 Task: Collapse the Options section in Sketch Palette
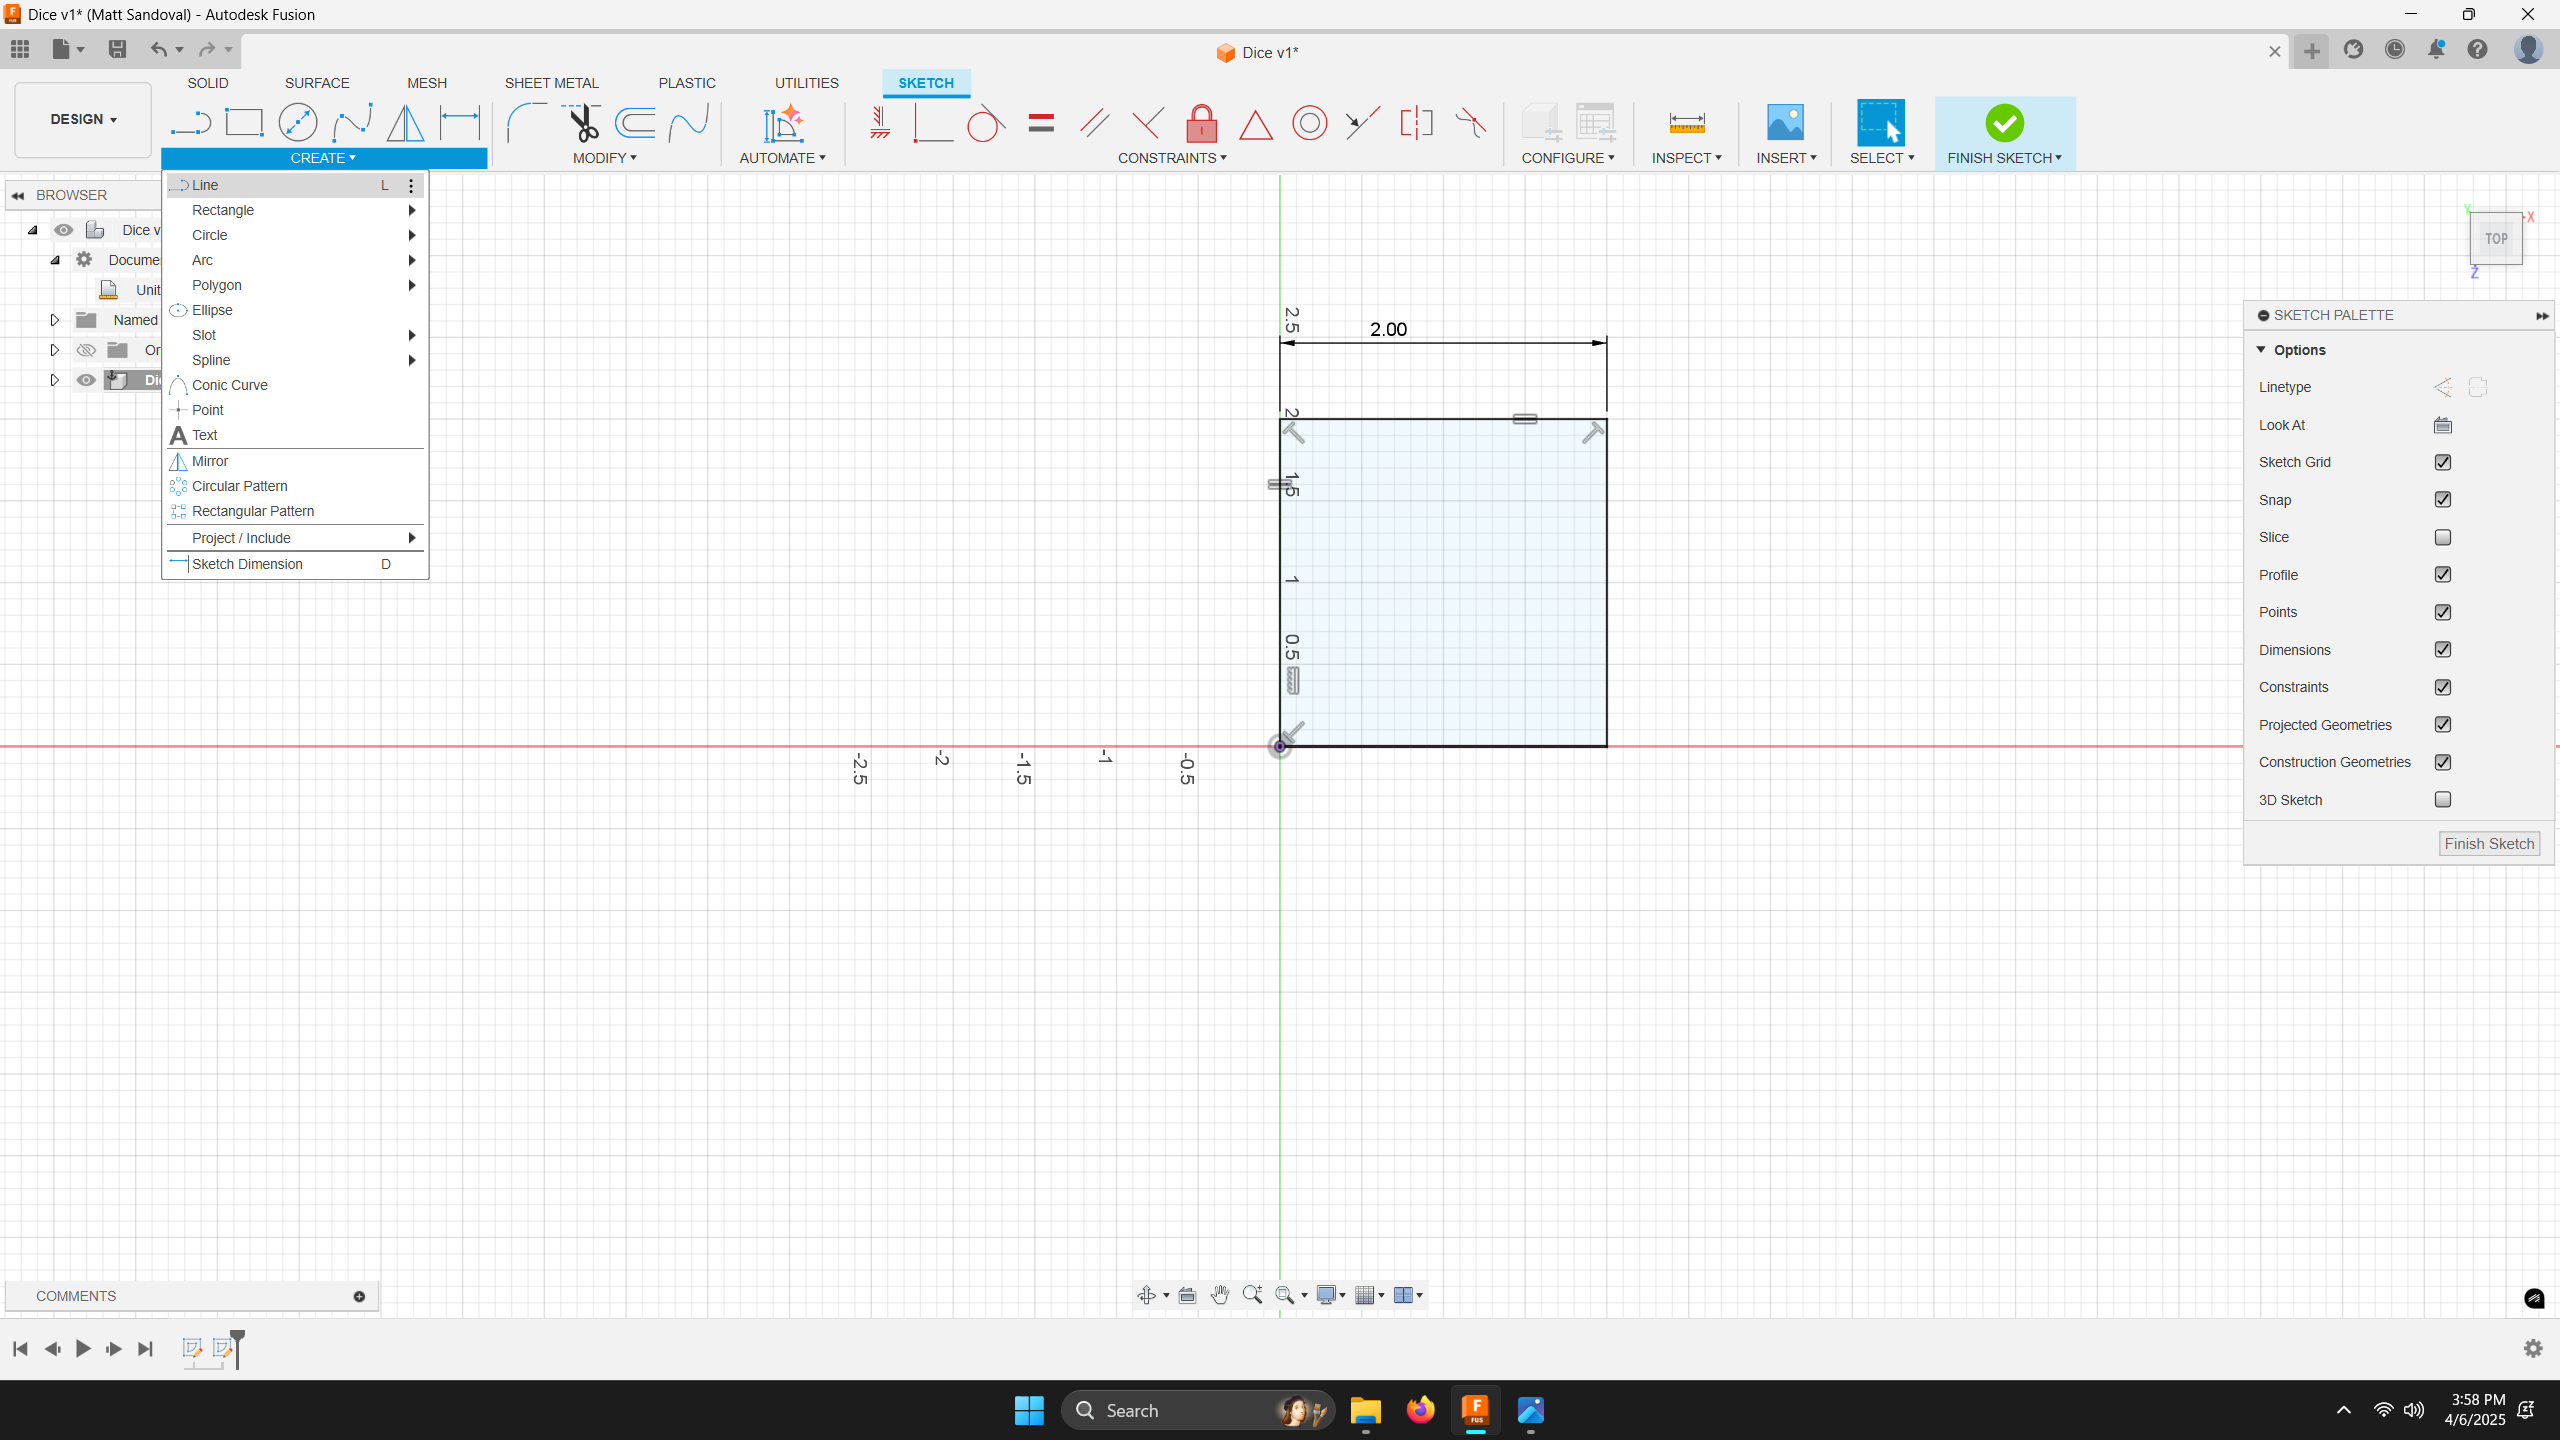point(2261,350)
